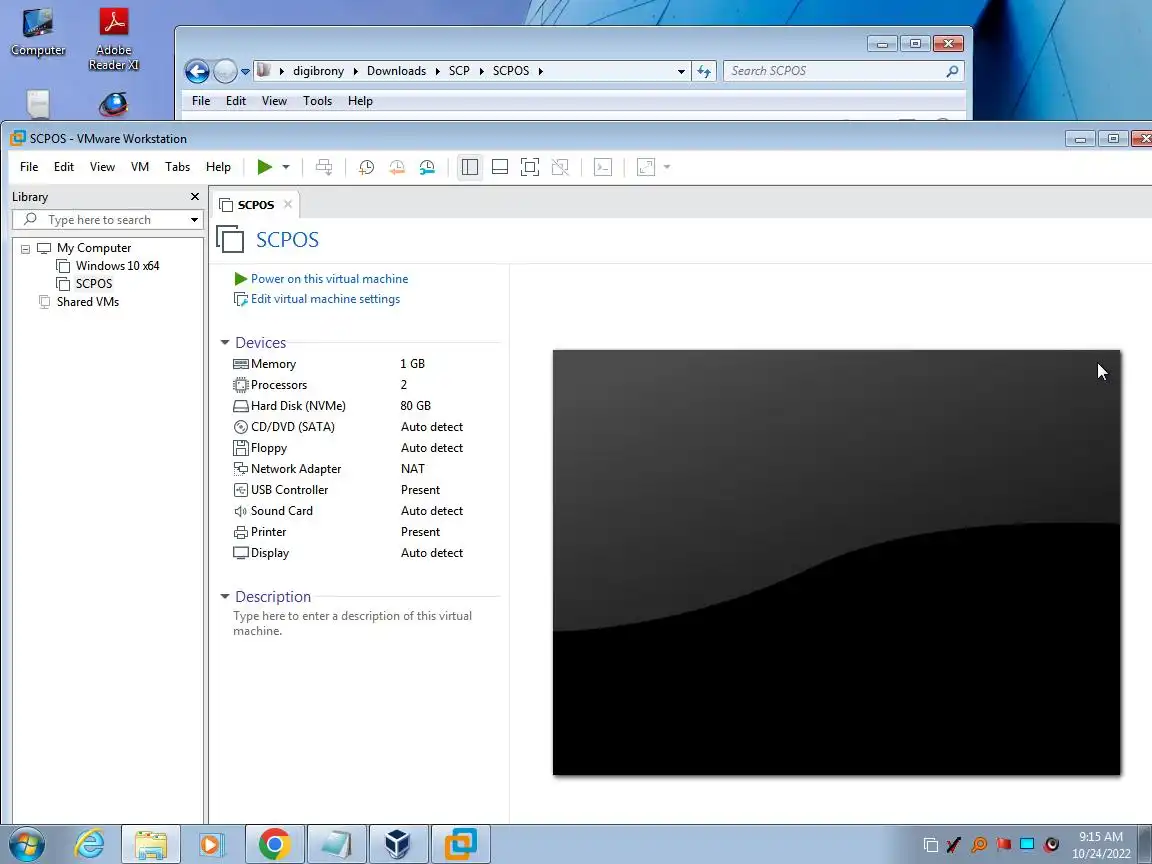Open the Windows Start menu
1152x864 pixels.
pyautogui.click(x=27, y=844)
